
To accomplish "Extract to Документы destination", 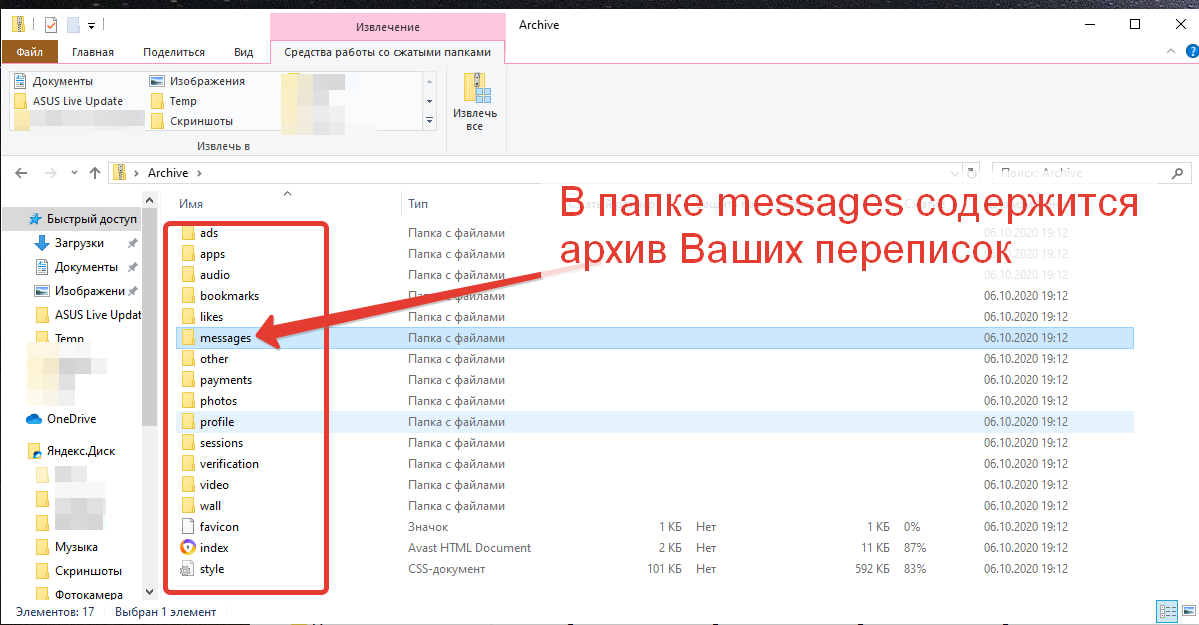I will 54,81.
